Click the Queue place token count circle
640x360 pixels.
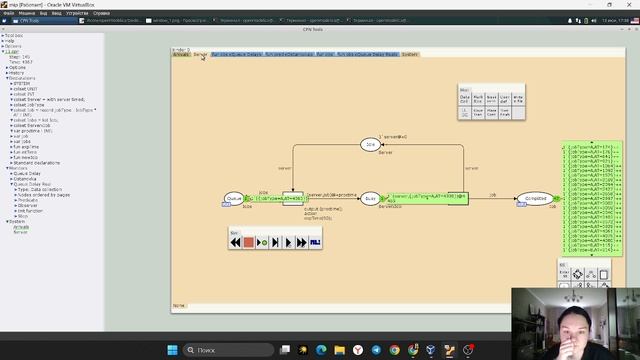247,198
